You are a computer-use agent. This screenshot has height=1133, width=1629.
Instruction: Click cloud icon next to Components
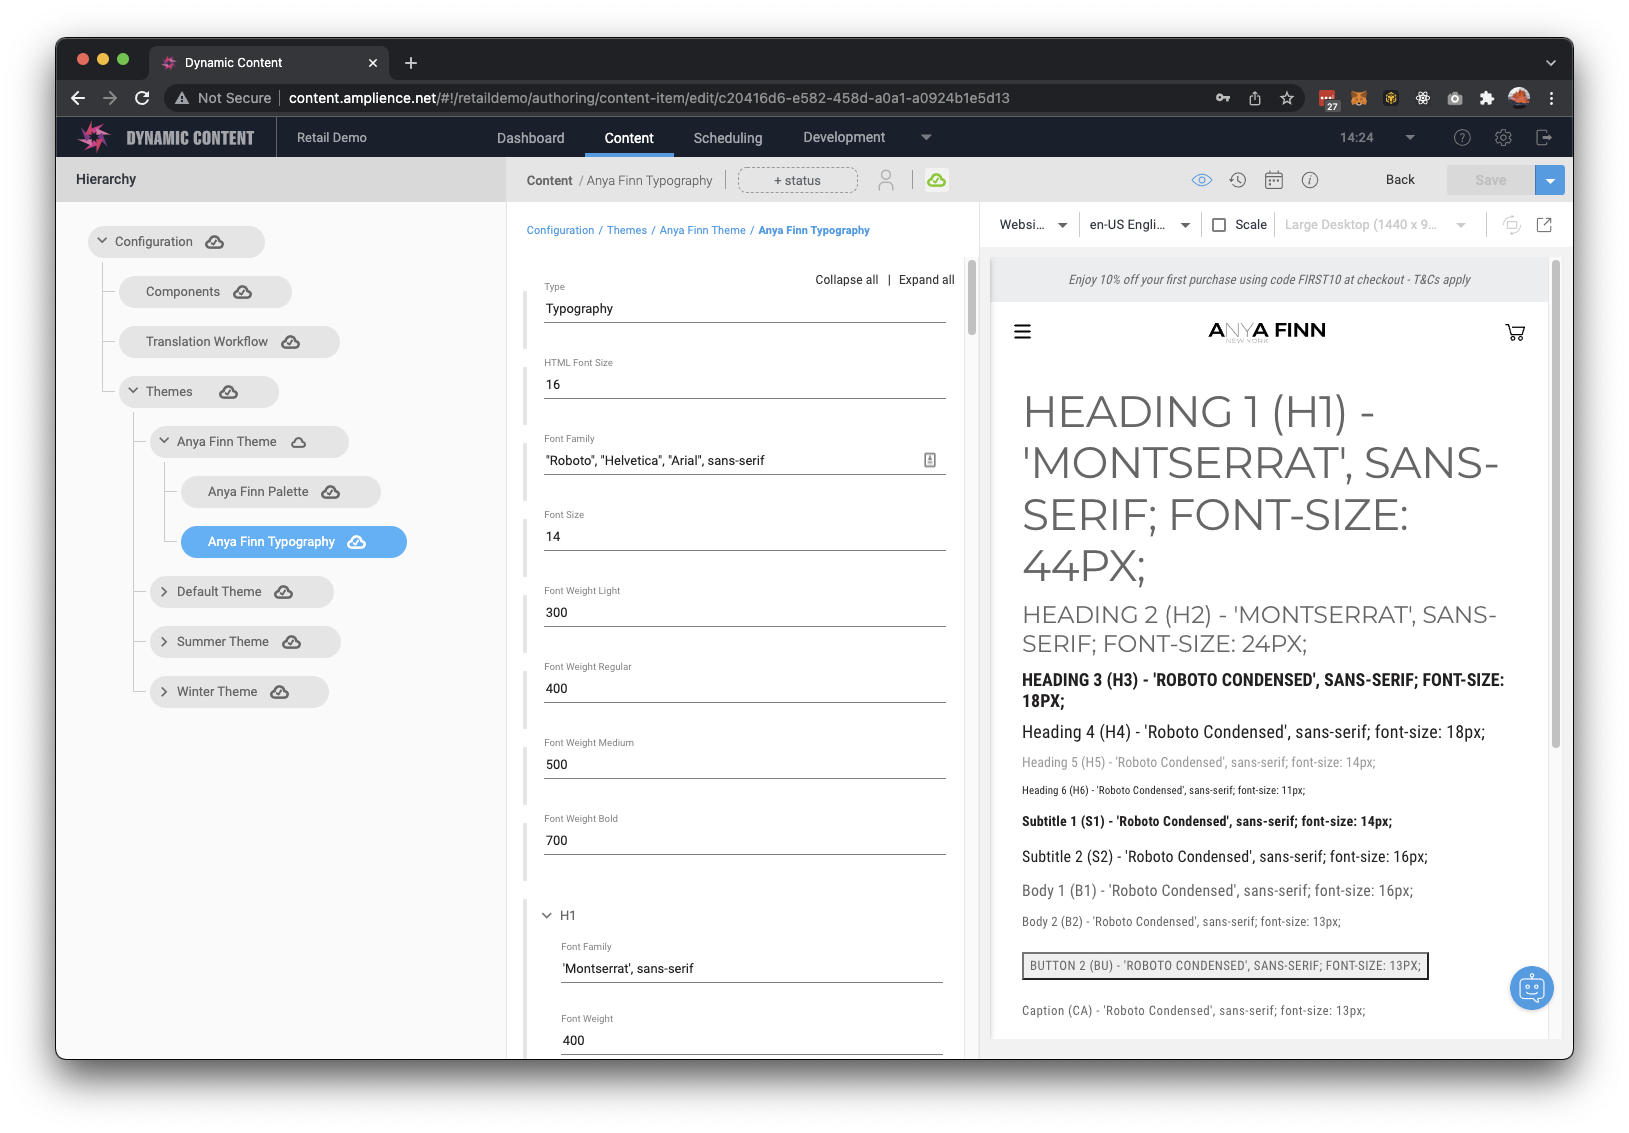click(x=243, y=292)
